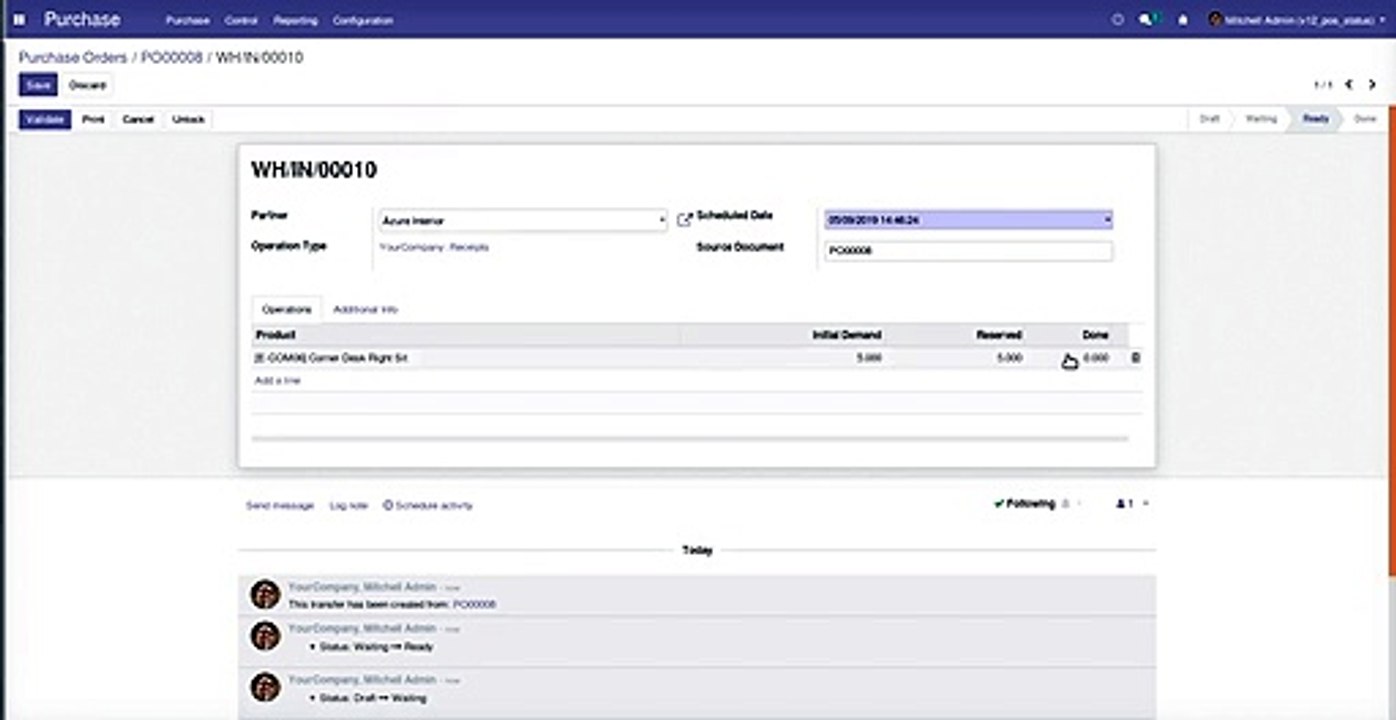This screenshot has height=720, width=1396.
Task: Toggle the Following status button
Action: tap(1025, 504)
